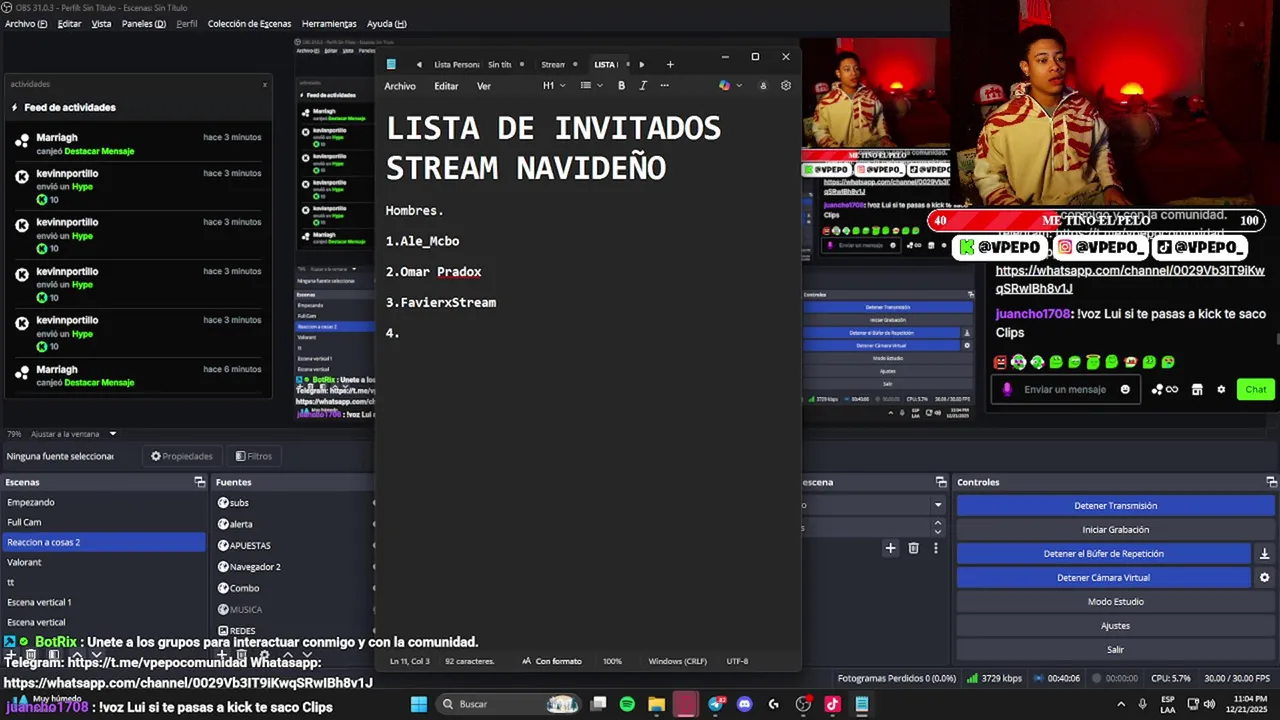
Task: Click the list formatting icon in Notepad
Action: click(x=586, y=86)
